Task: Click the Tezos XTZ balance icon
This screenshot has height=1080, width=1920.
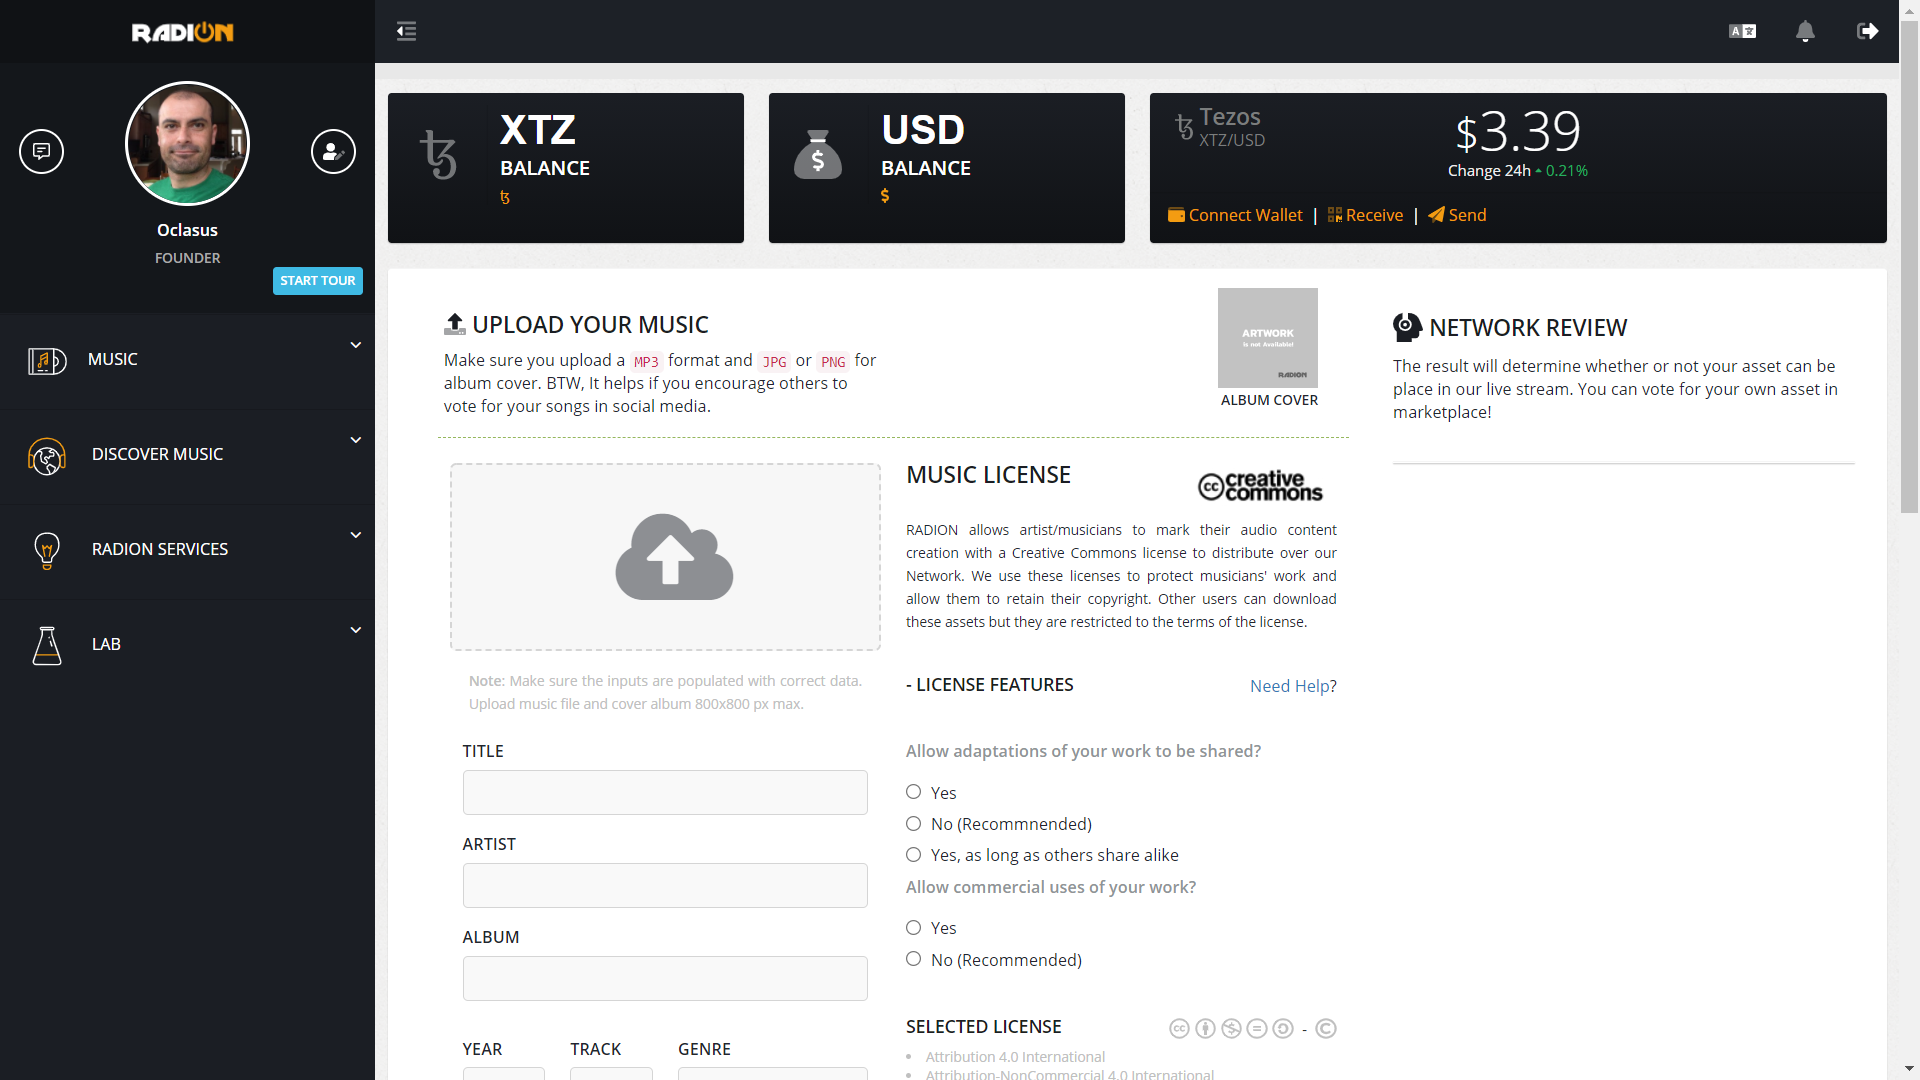Action: (440, 155)
